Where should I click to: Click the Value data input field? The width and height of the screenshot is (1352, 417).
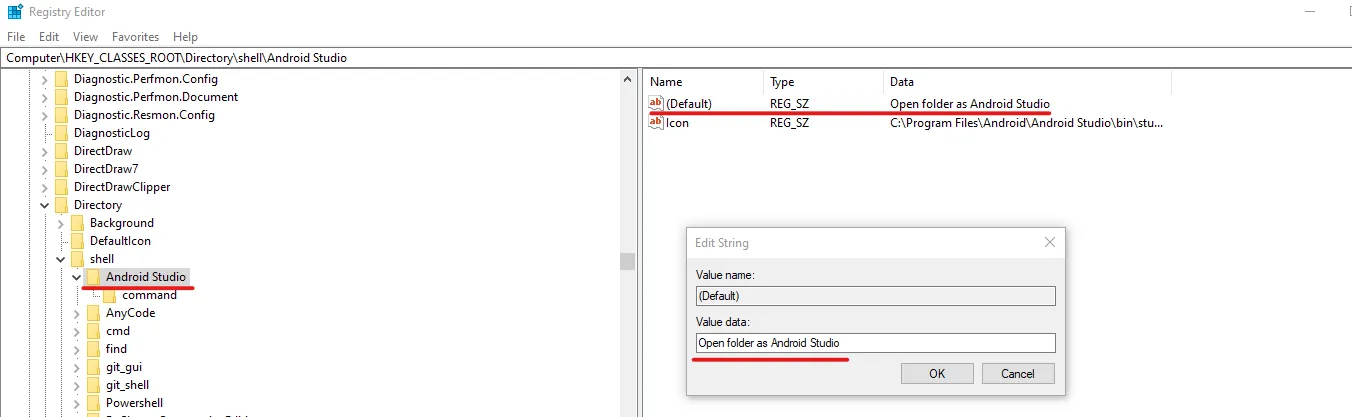876,343
